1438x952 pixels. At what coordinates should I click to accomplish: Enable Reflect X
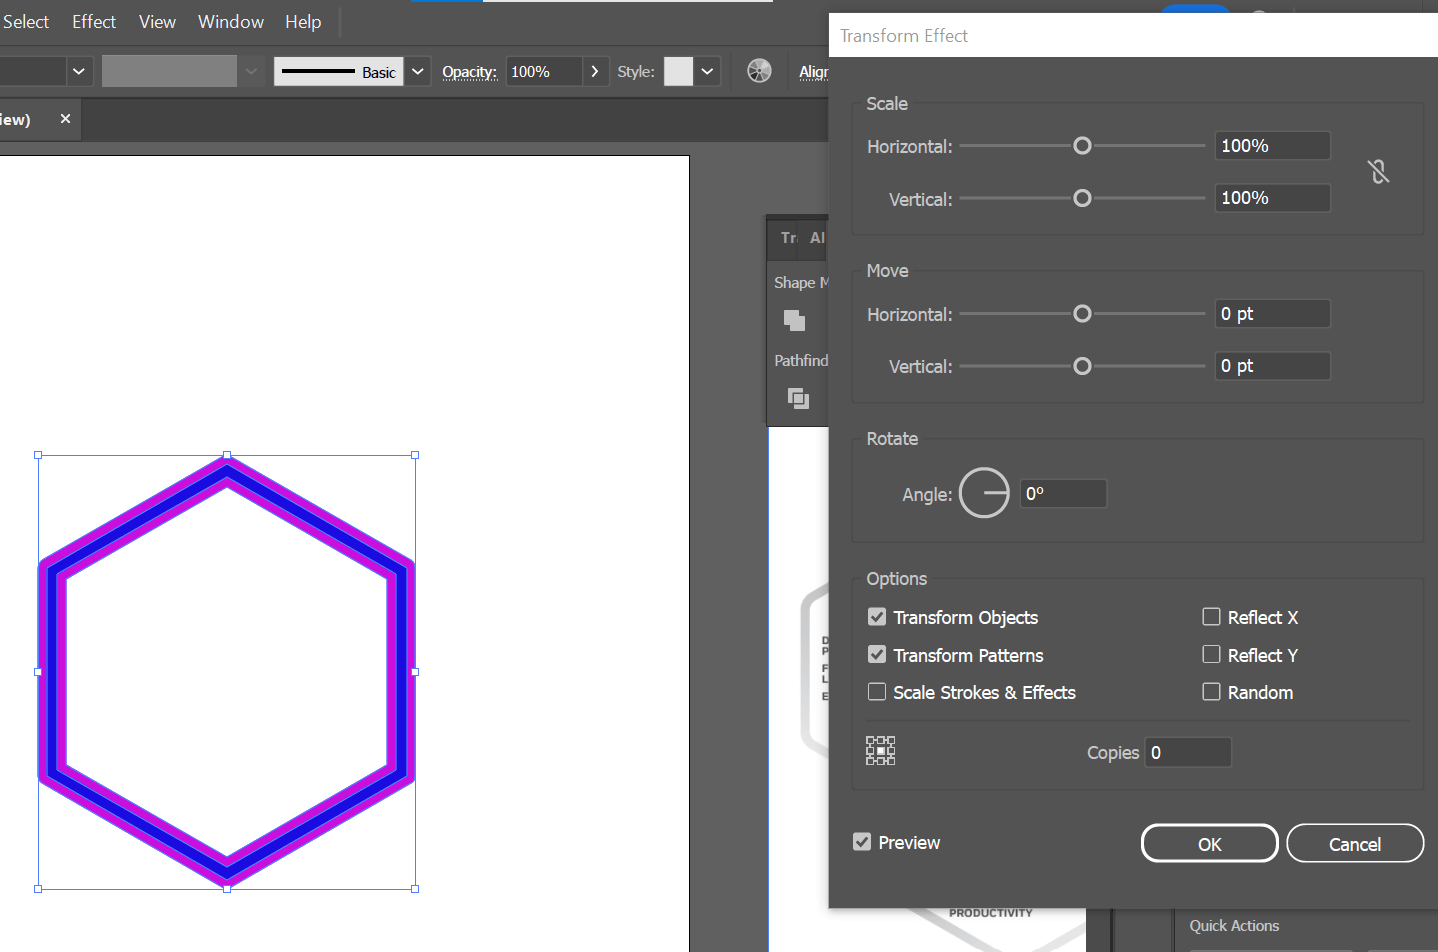click(1211, 617)
